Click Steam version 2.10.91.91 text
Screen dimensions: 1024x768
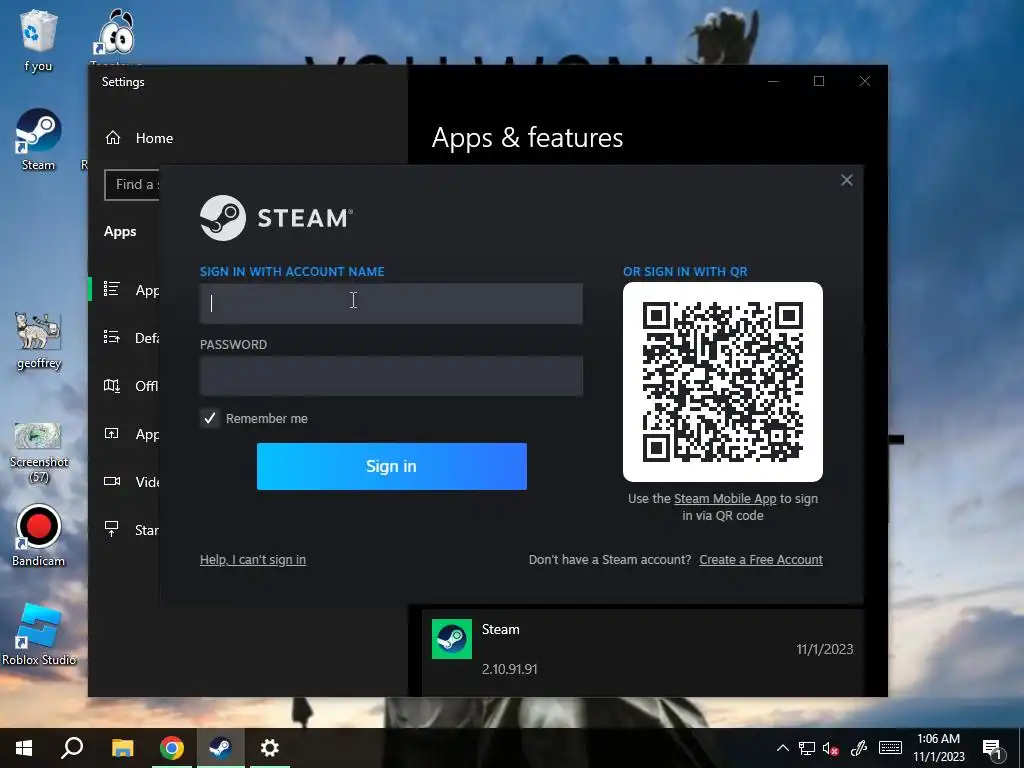tap(509, 669)
